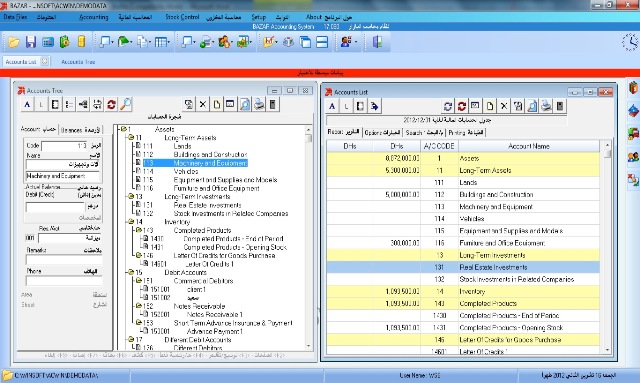Viewport: 640px width, 383px height.
Task: Click the table grid icon in main toolbar
Action: coord(160,42)
